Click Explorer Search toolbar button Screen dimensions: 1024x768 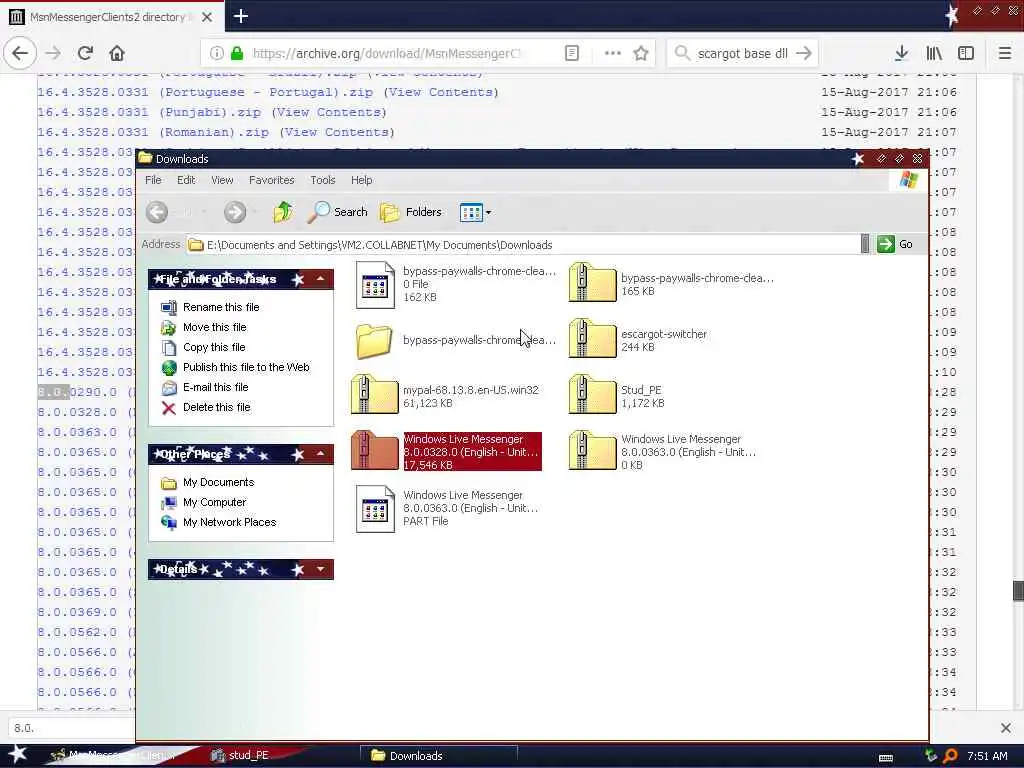point(338,212)
